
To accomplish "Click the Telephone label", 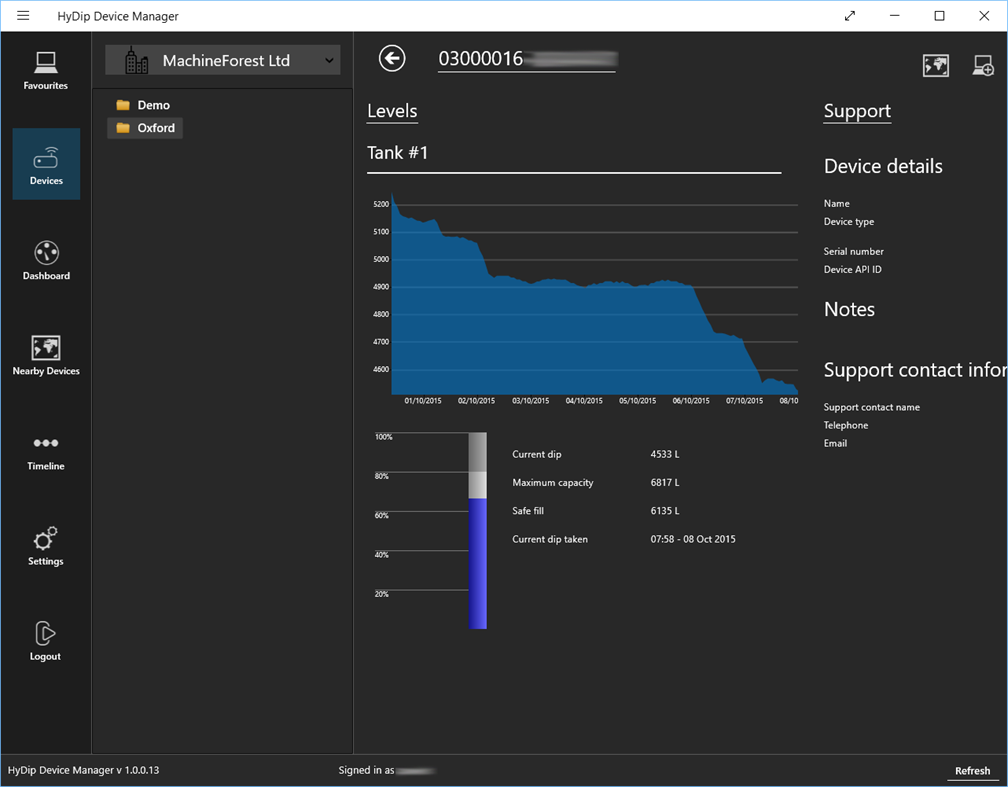I will click(846, 425).
